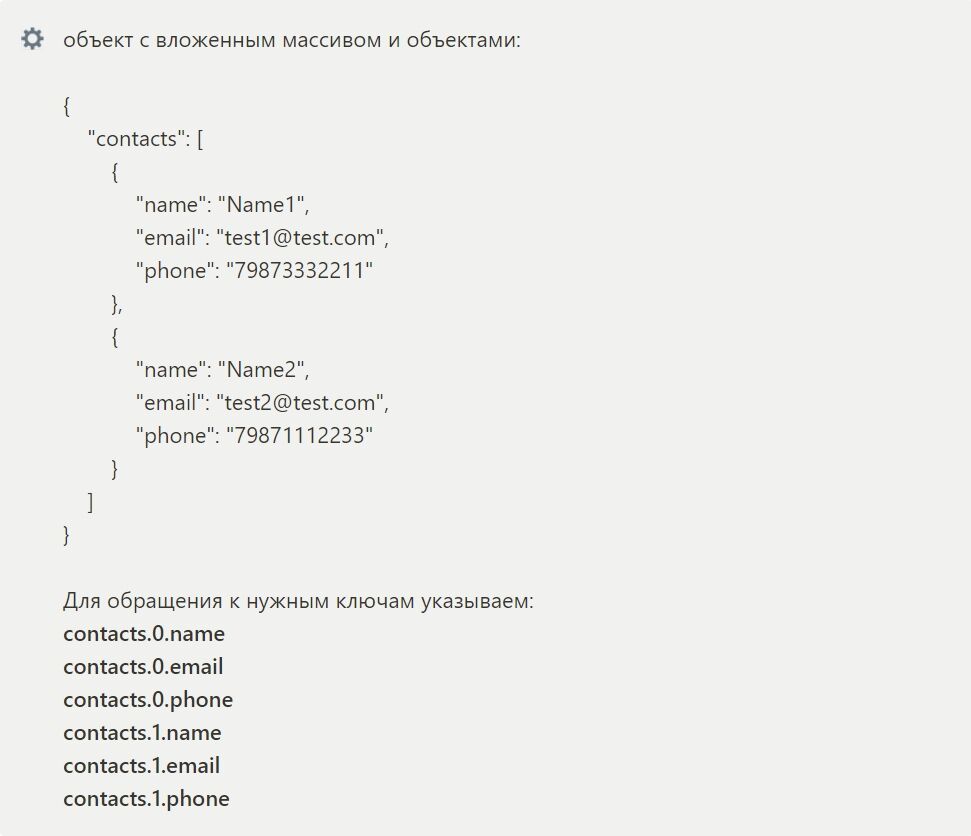Click the heading text about nested array
Image resolution: width=971 pixels, height=836 pixels.
pyautogui.click(x=292, y=41)
